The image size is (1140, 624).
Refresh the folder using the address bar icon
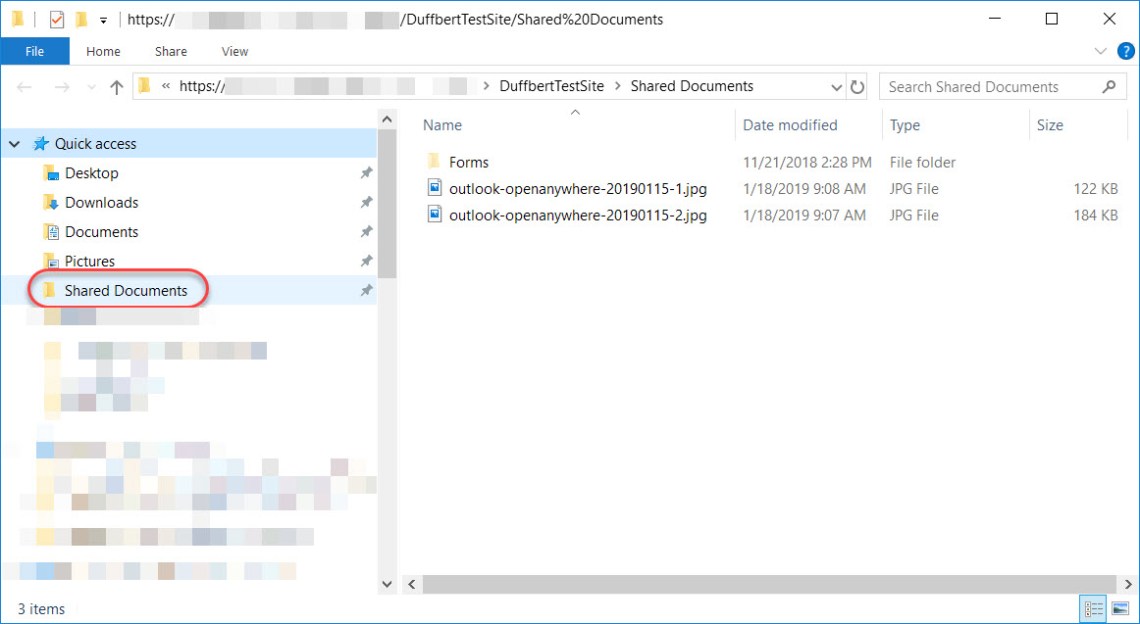(x=858, y=87)
